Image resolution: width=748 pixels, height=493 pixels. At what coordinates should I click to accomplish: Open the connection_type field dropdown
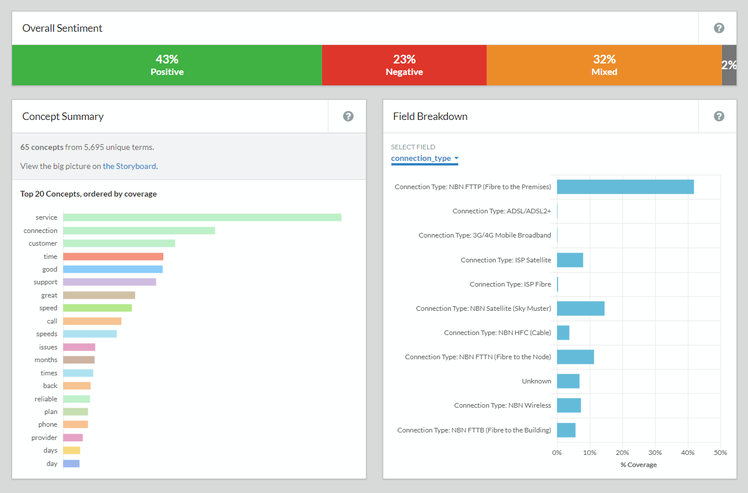(425, 158)
